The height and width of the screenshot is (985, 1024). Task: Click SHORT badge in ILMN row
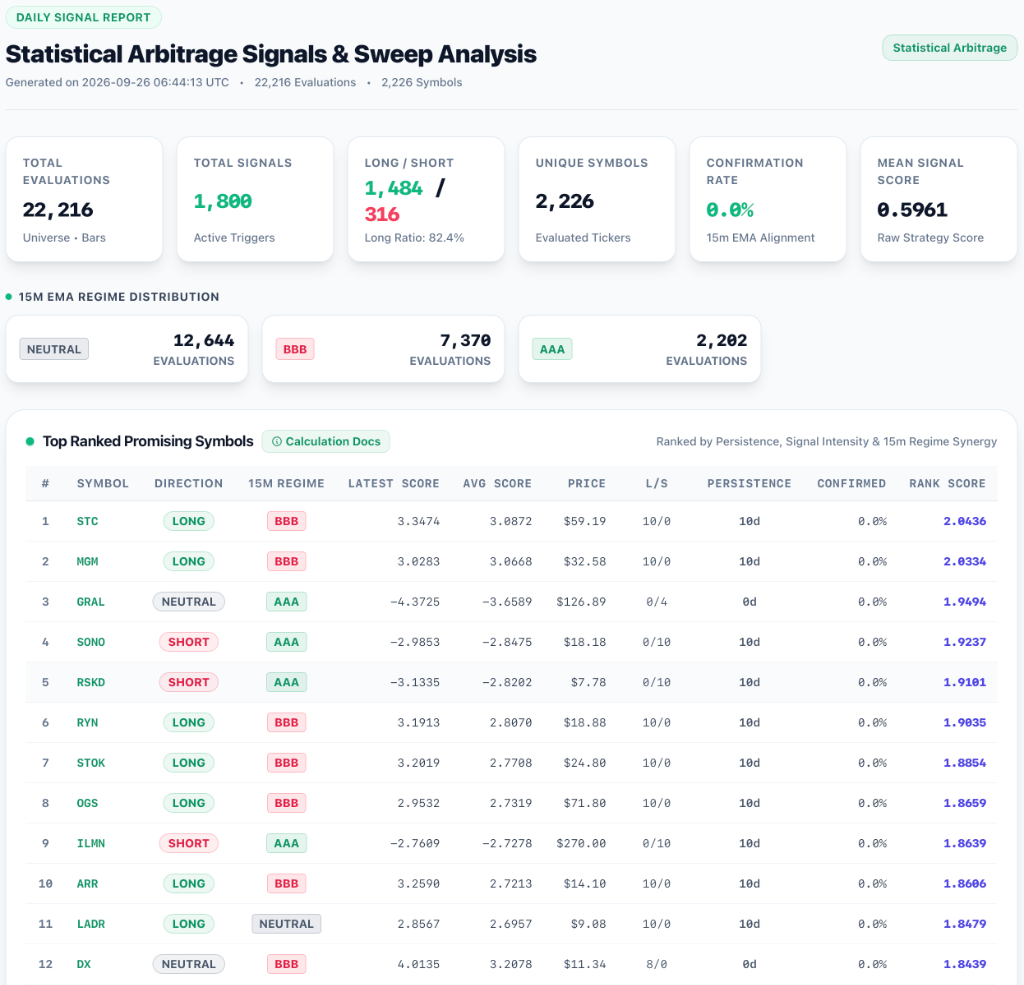(x=189, y=844)
